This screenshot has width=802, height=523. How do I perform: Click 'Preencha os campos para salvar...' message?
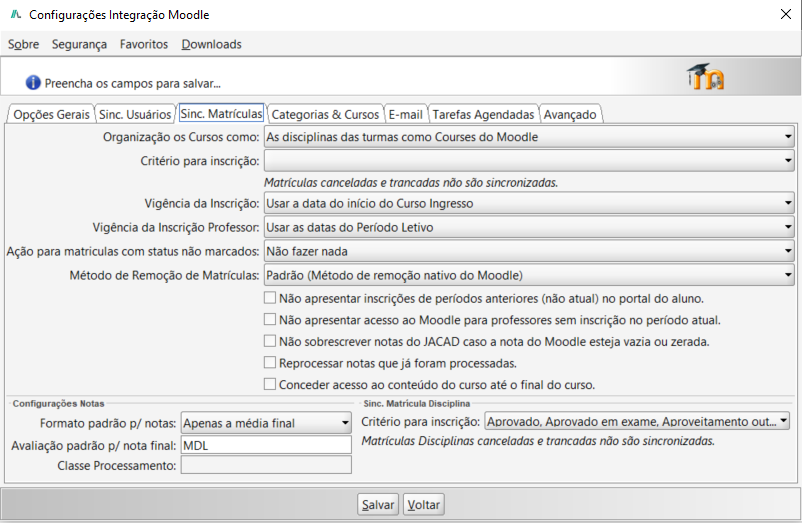[132, 83]
